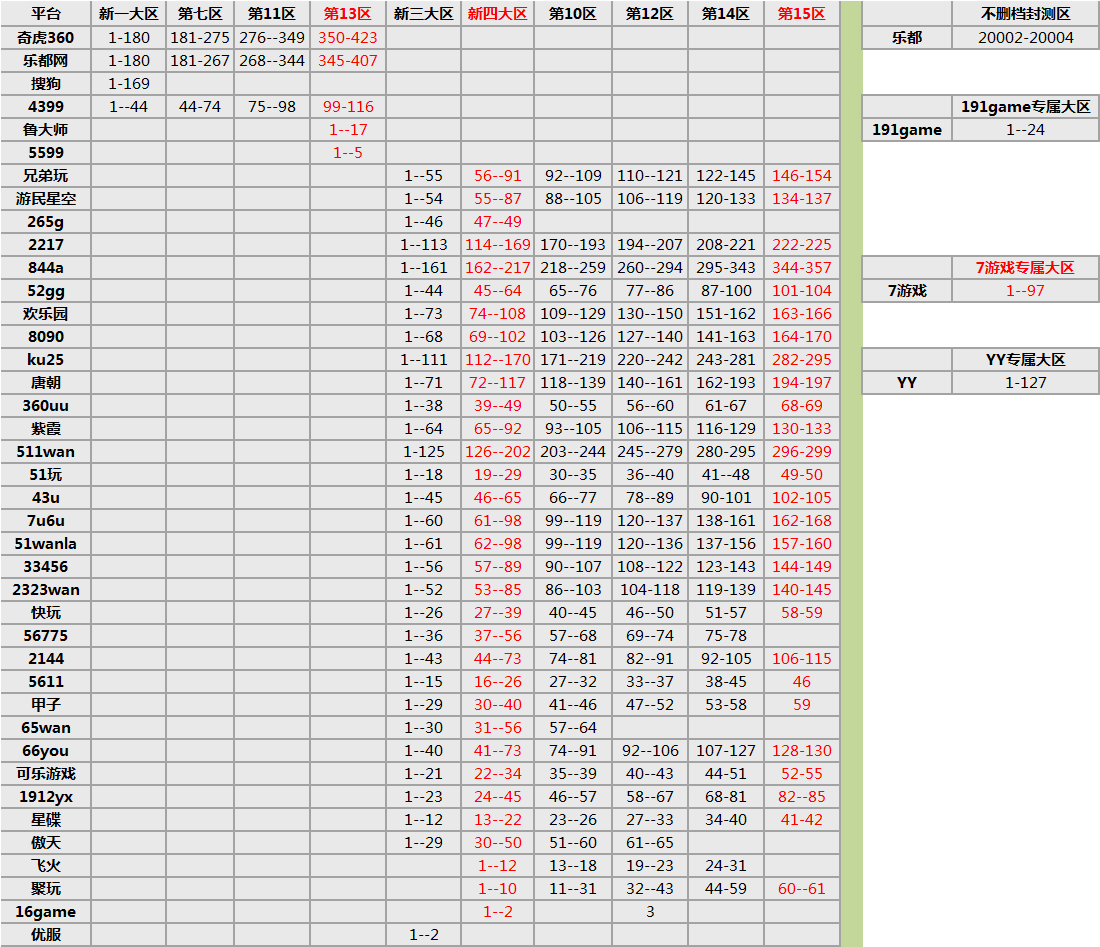Click the cell reading 114--169

click(497, 245)
